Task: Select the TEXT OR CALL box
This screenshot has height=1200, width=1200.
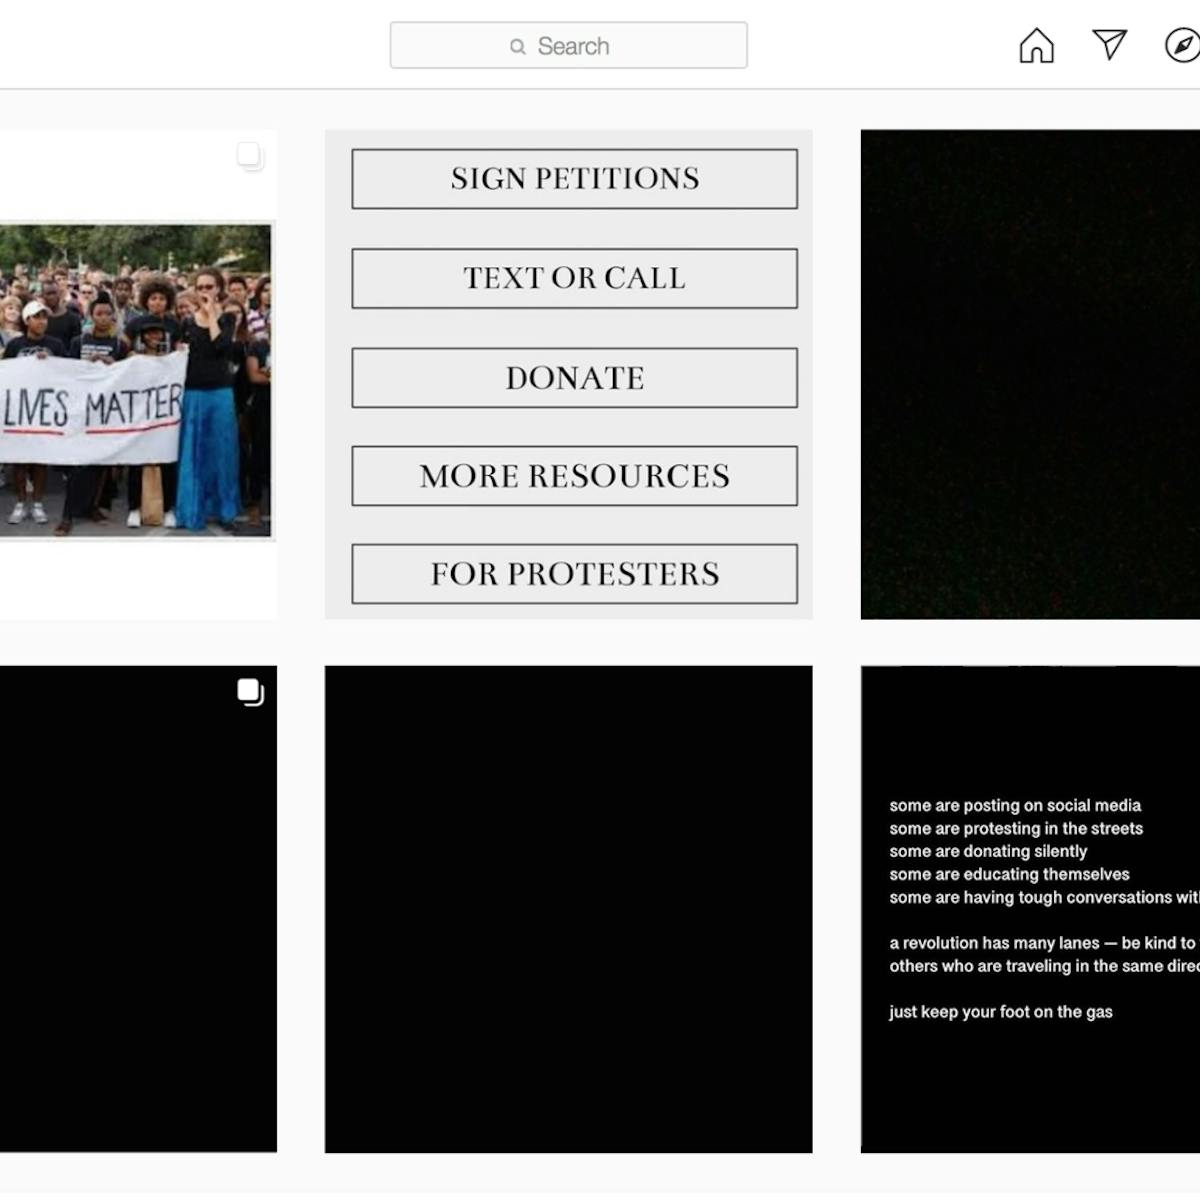Action: pos(574,278)
